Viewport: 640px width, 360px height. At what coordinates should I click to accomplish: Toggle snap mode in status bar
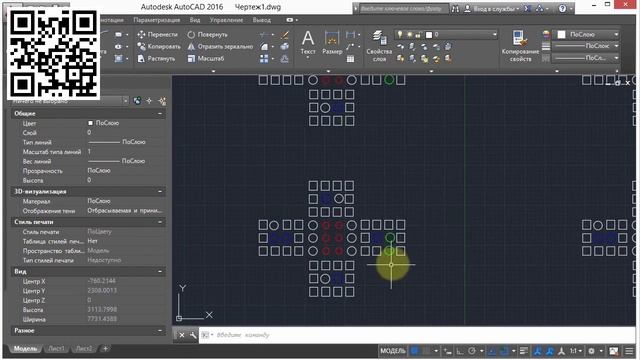[426, 351]
